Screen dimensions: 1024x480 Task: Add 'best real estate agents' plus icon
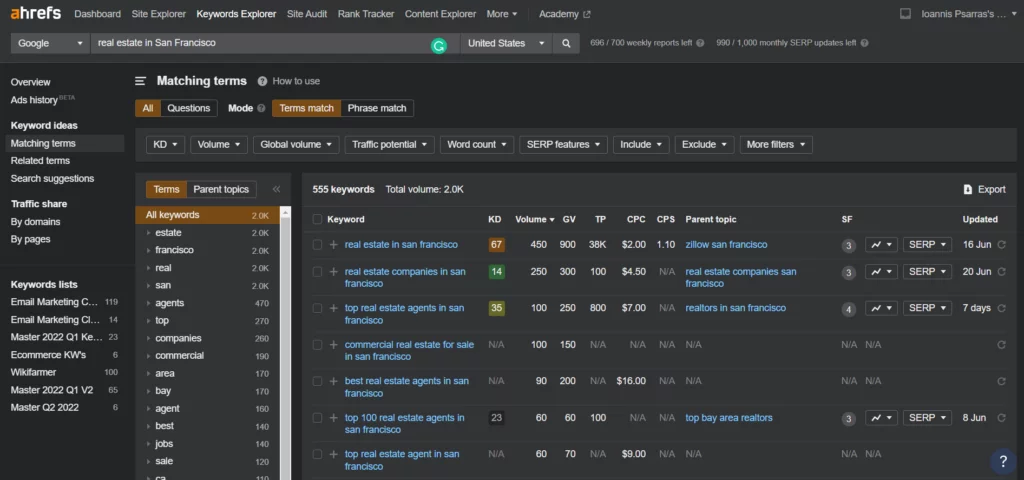click(334, 381)
